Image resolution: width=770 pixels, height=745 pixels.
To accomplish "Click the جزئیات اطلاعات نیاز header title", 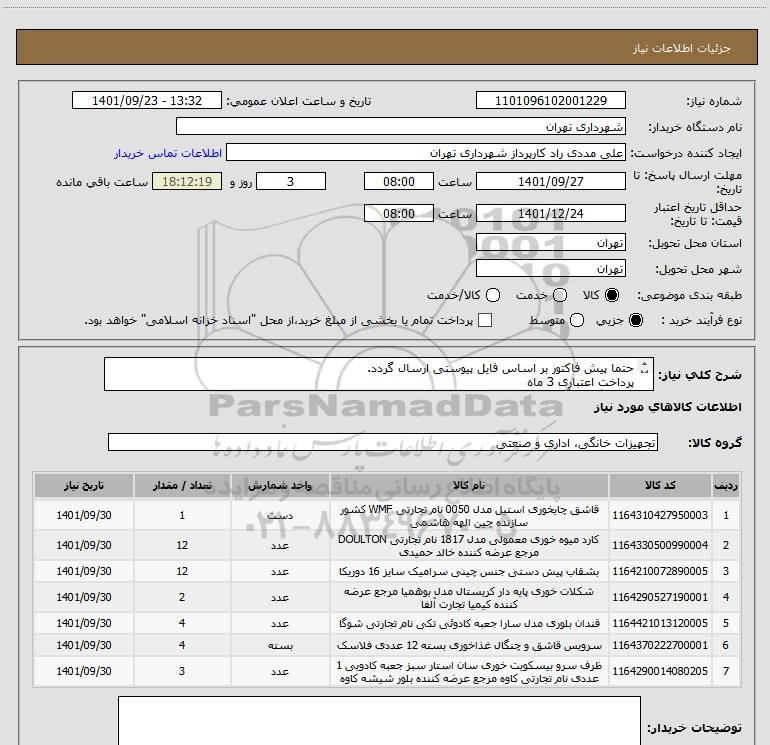I will click(x=682, y=48).
